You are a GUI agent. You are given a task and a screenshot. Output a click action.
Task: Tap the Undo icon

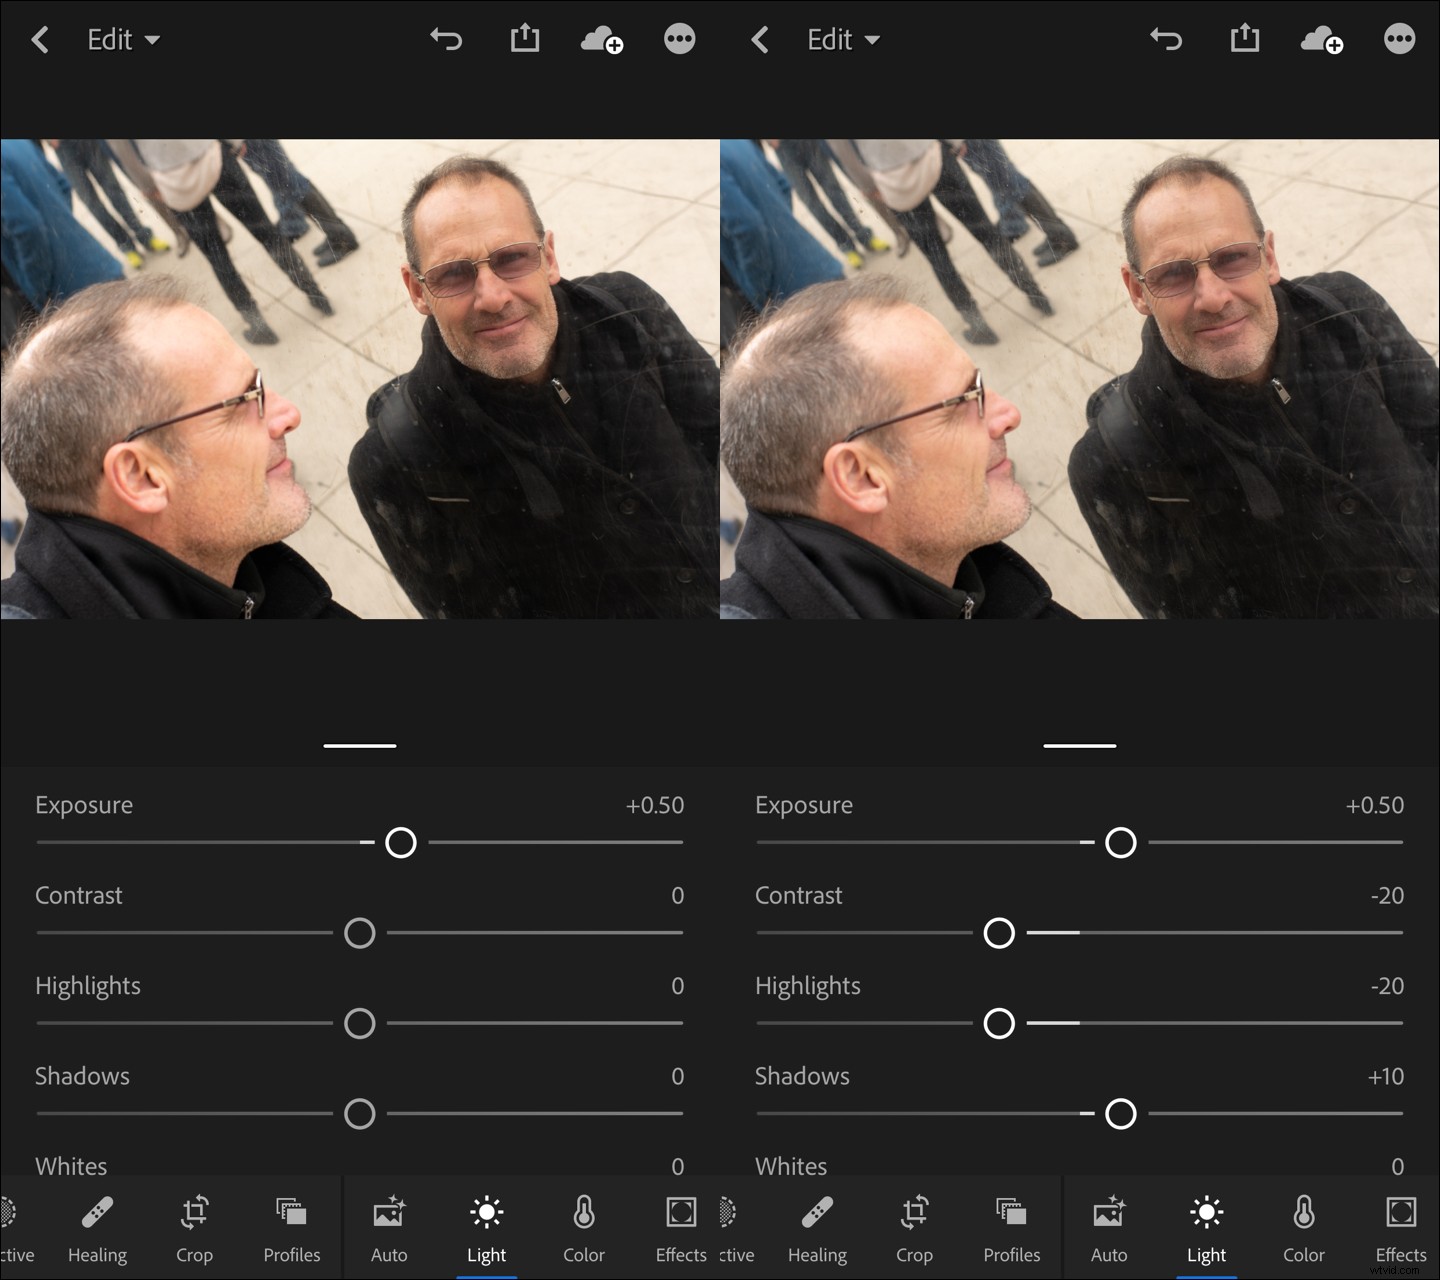tap(445, 40)
